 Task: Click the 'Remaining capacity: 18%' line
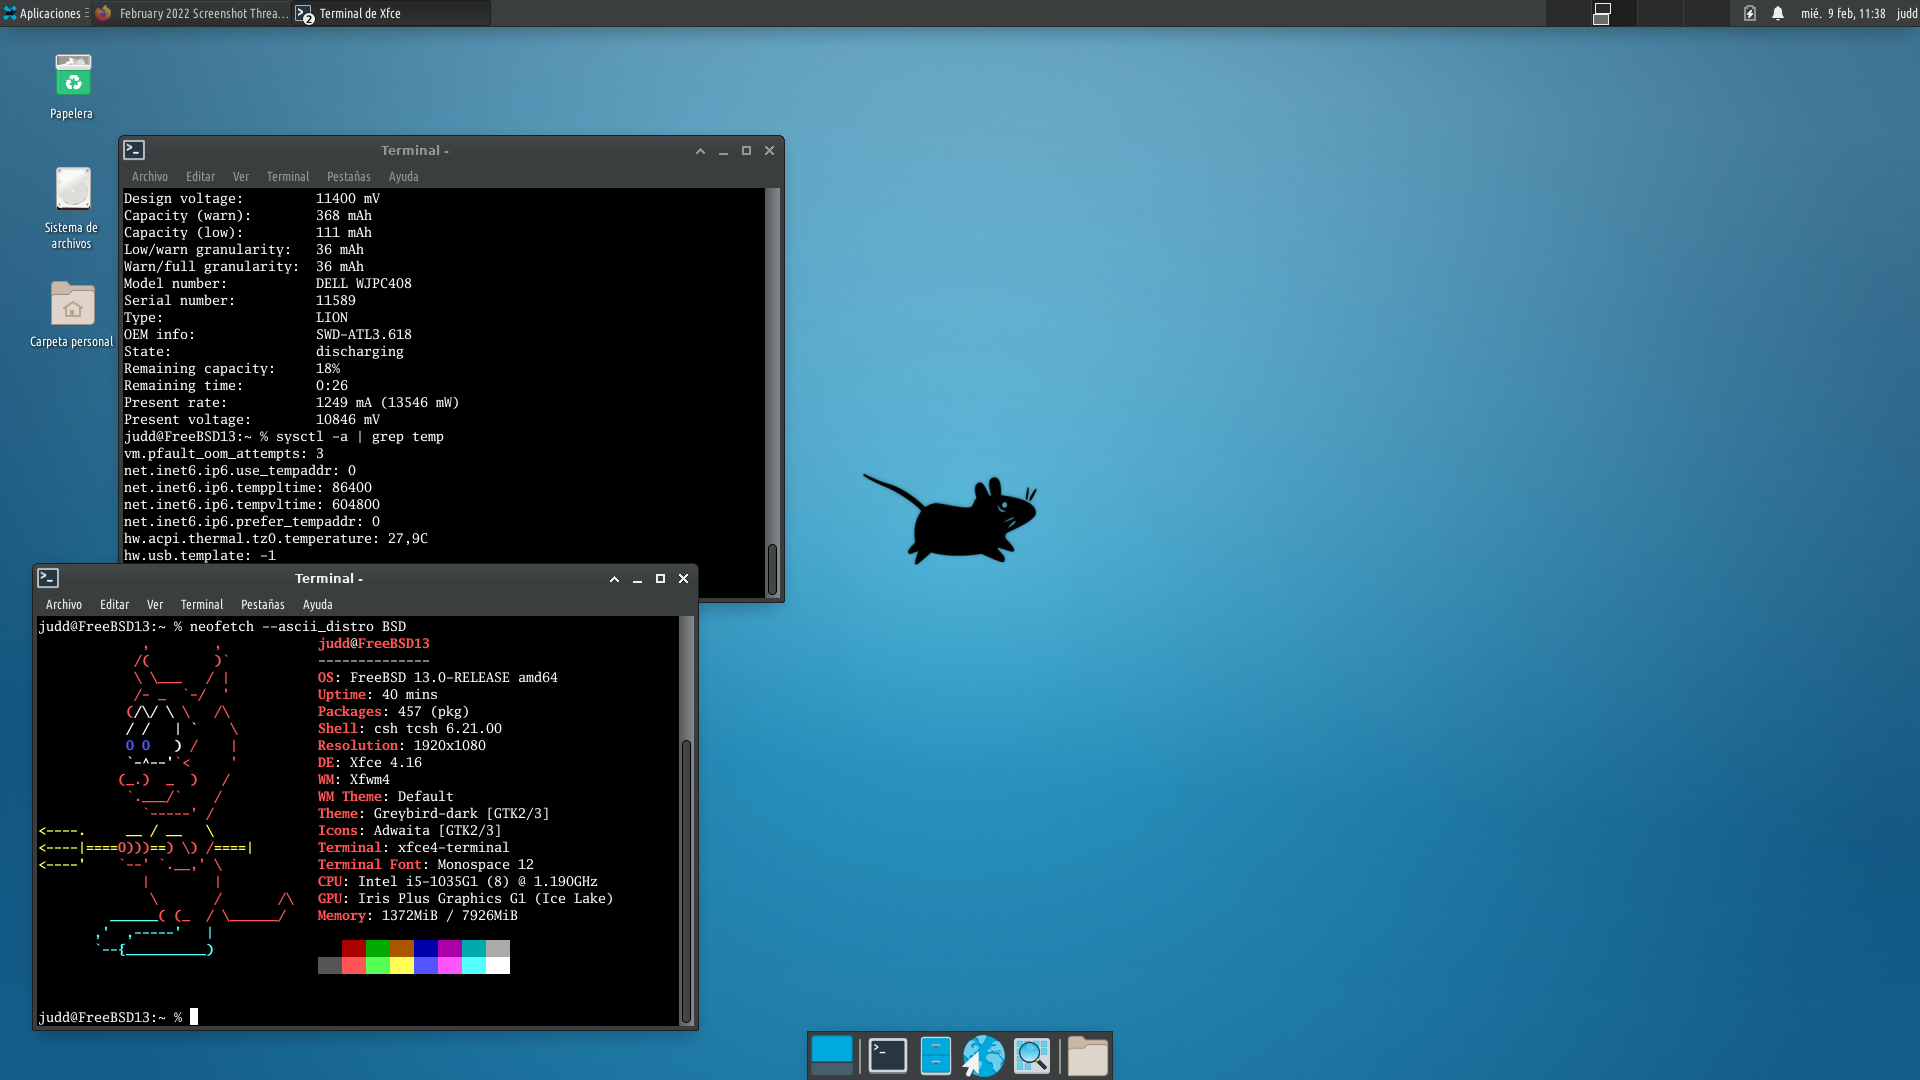[232, 369]
